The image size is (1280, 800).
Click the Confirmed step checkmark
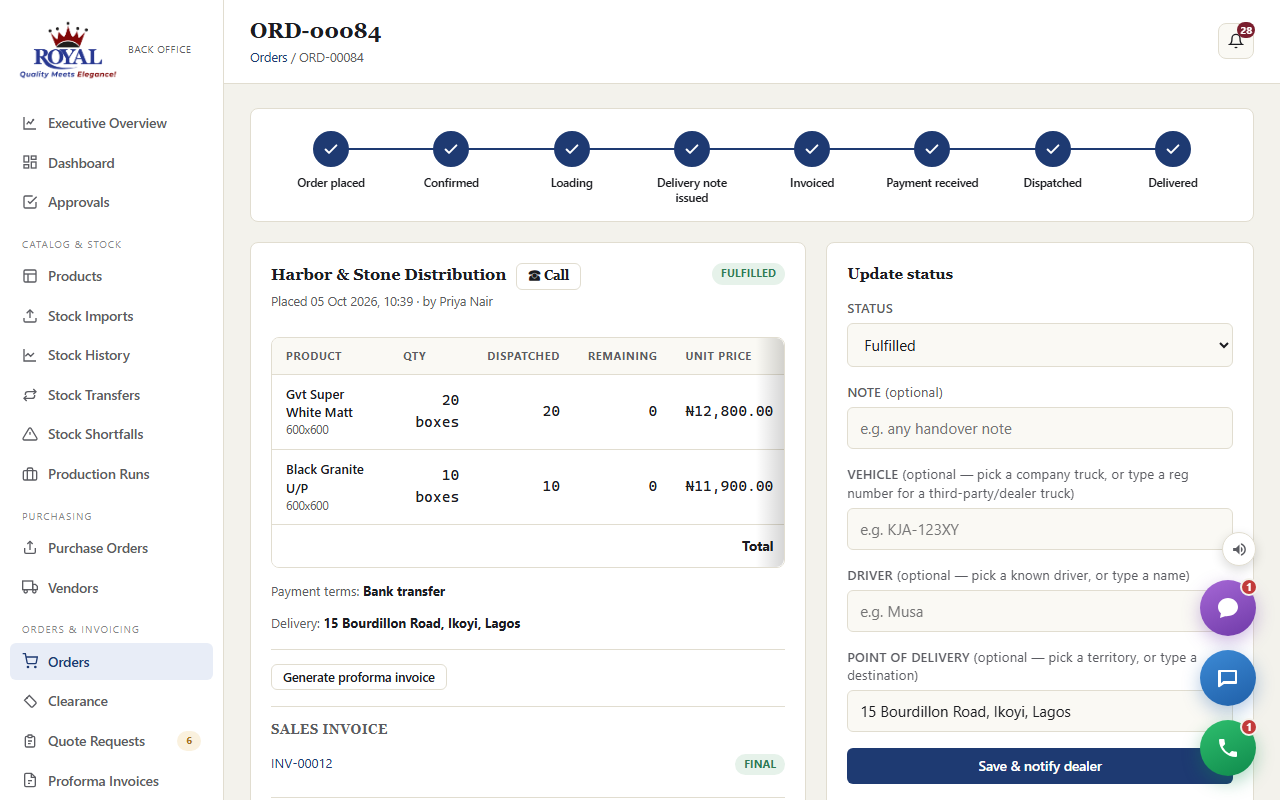coord(451,149)
